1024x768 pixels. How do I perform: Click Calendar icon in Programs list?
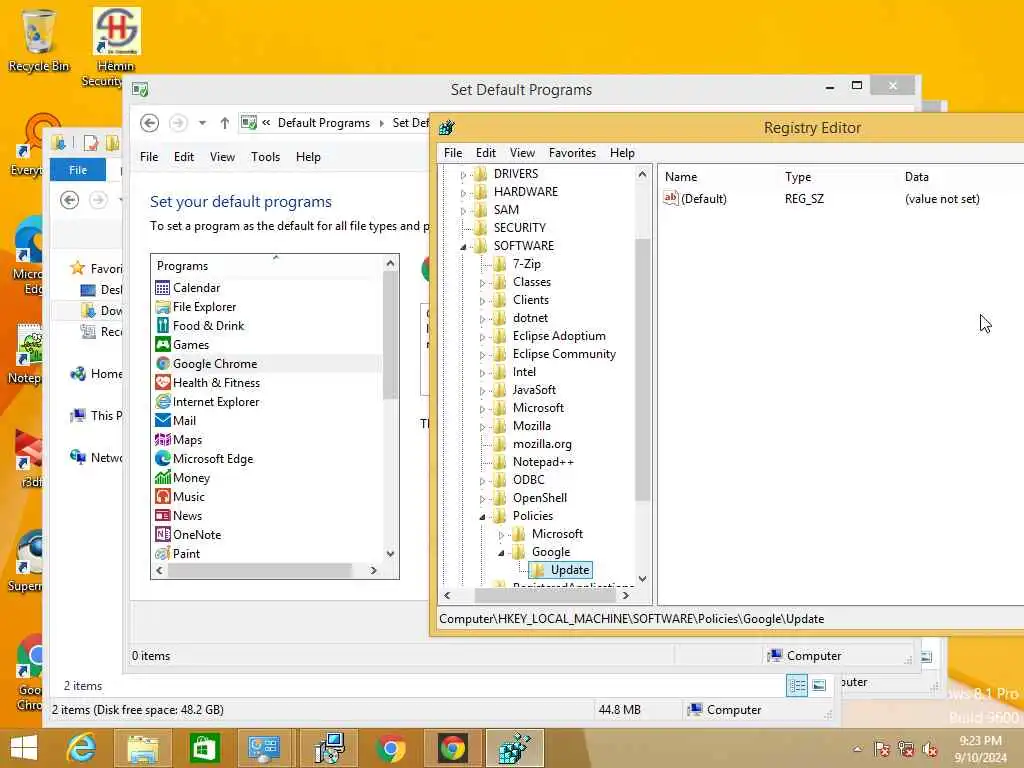tap(163, 288)
